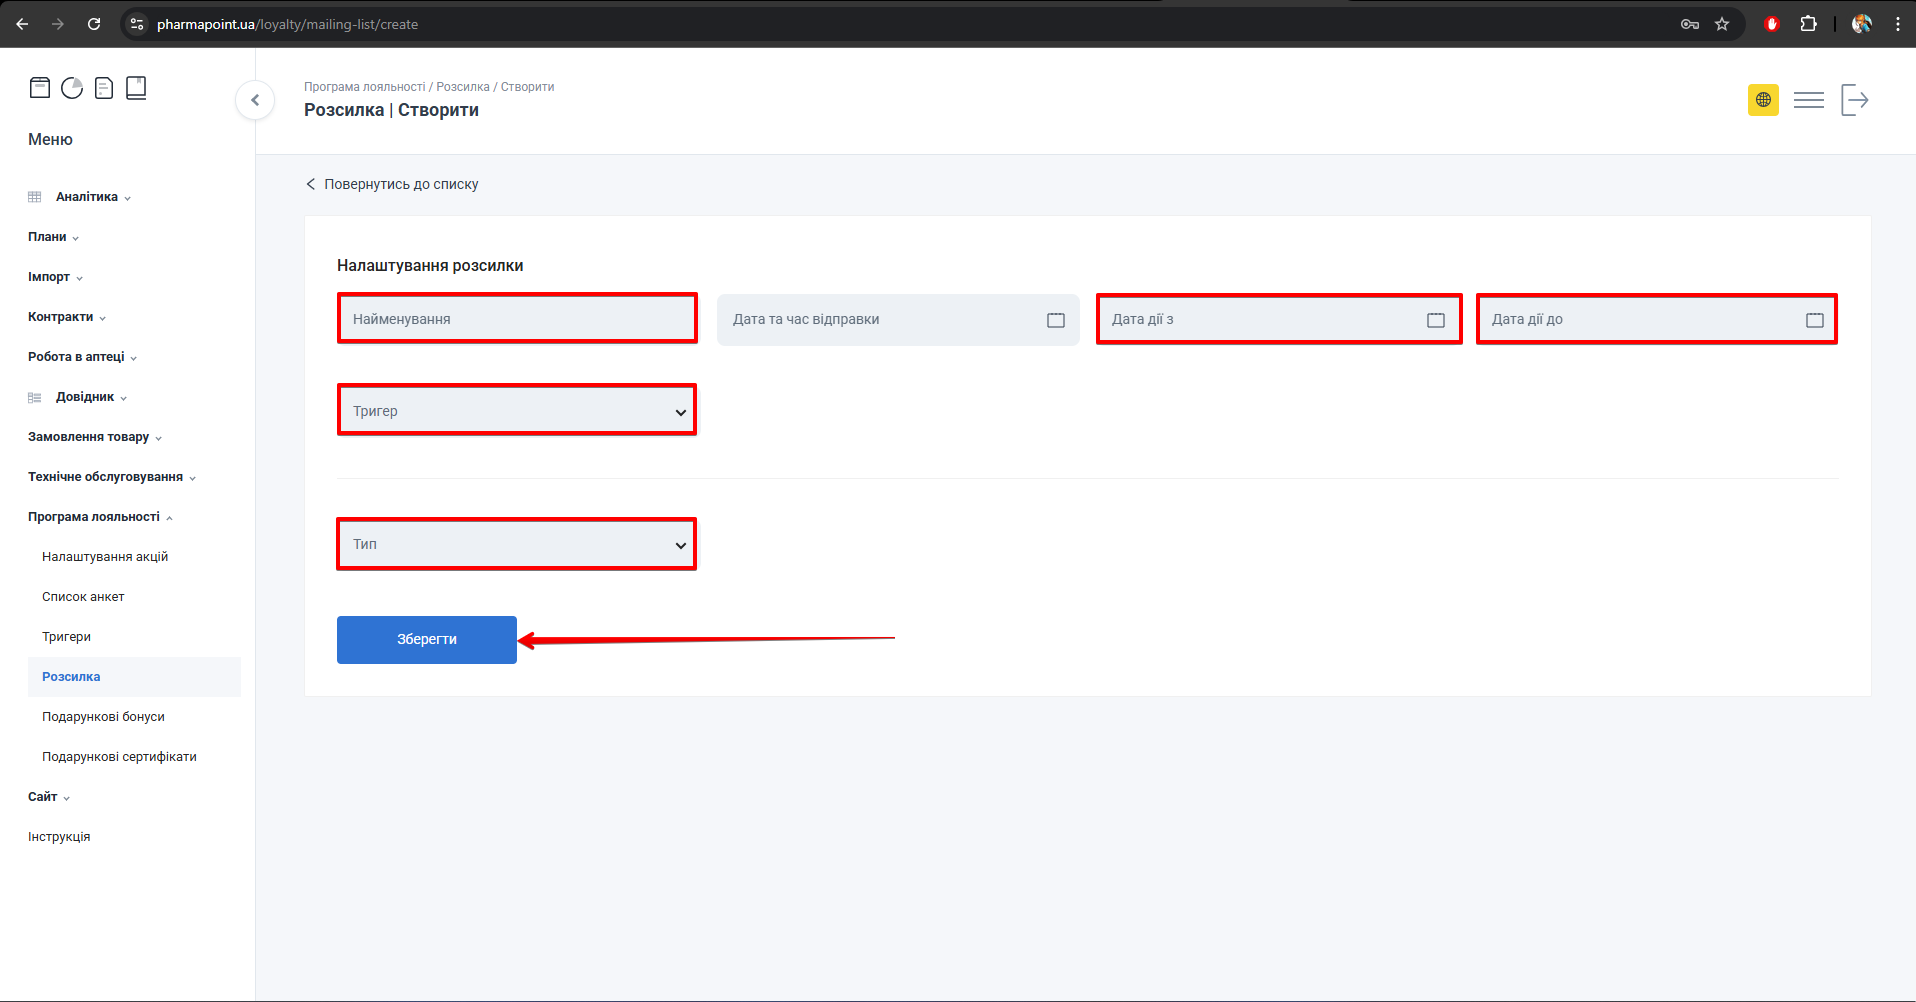Click the logout icon at top right

point(1854,100)
